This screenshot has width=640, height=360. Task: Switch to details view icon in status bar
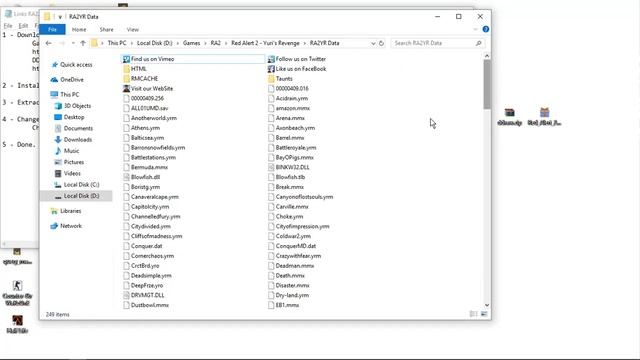(x=473, y=314)
